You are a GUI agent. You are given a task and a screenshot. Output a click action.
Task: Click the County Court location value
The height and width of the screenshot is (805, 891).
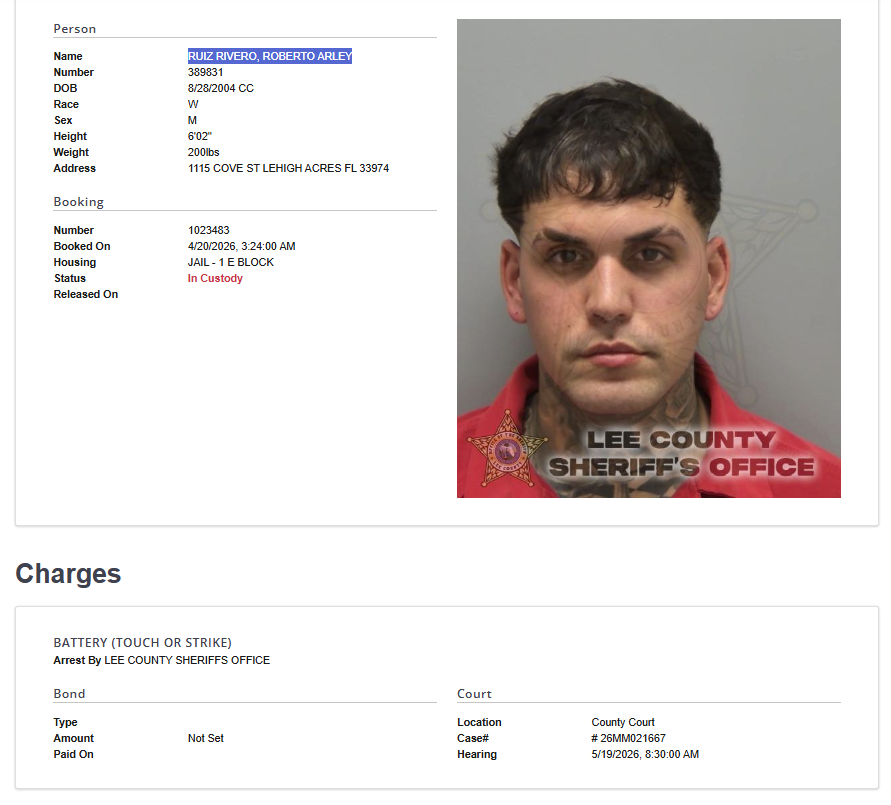pyautogui.click(x=623, y=722)
